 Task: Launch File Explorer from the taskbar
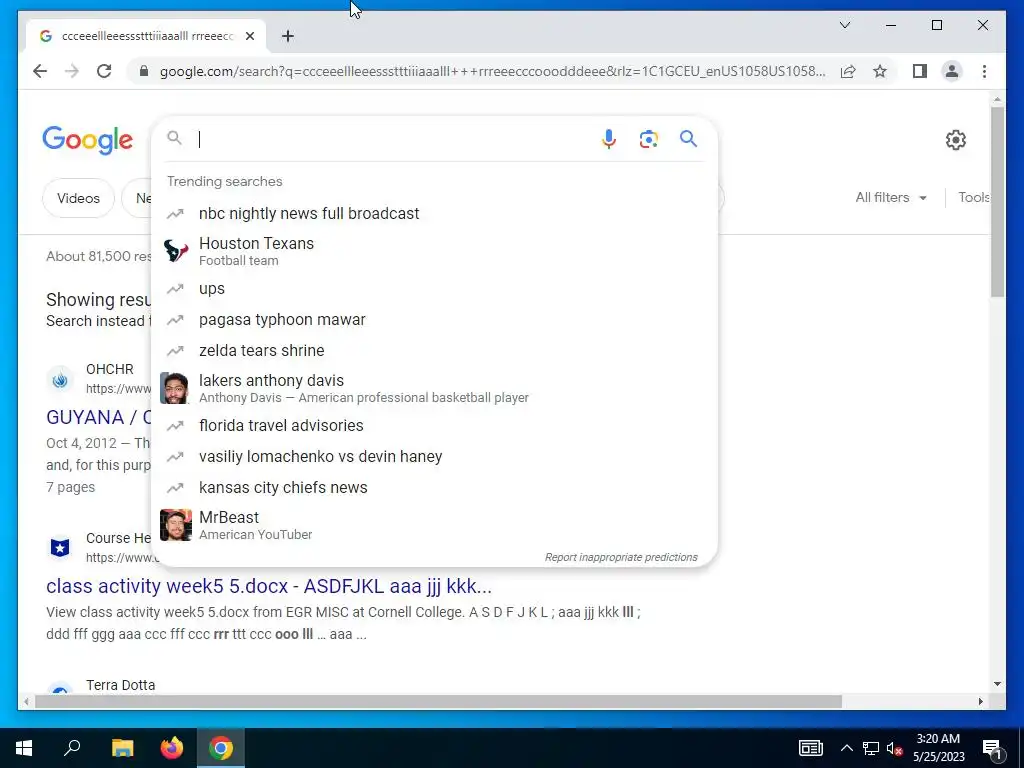[x=122, y=748]
